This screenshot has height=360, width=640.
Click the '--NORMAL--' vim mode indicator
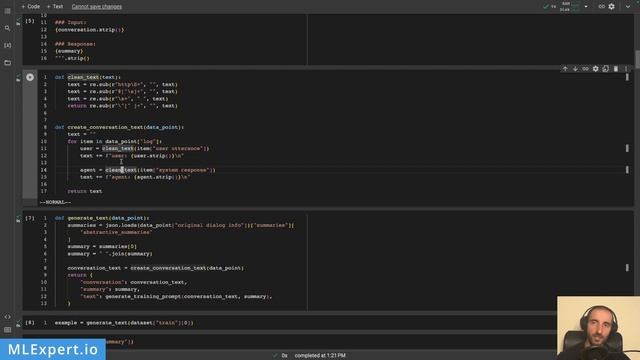coord(55,202)
